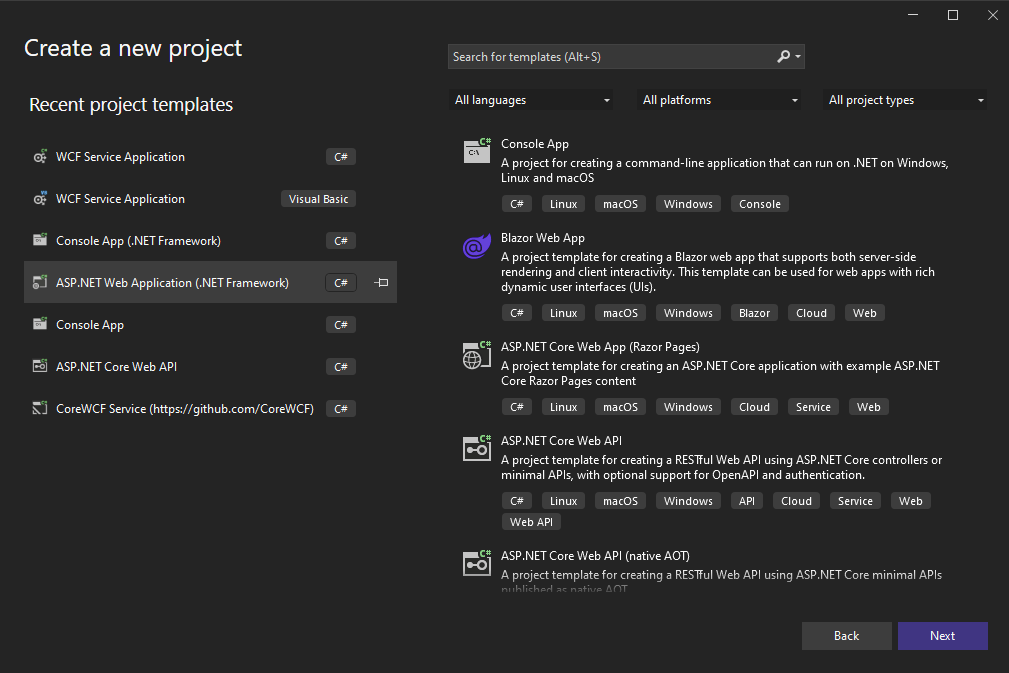
Task: Click the ASP.NET Core Web App Razor Pages icon
Action: [477, 355]
